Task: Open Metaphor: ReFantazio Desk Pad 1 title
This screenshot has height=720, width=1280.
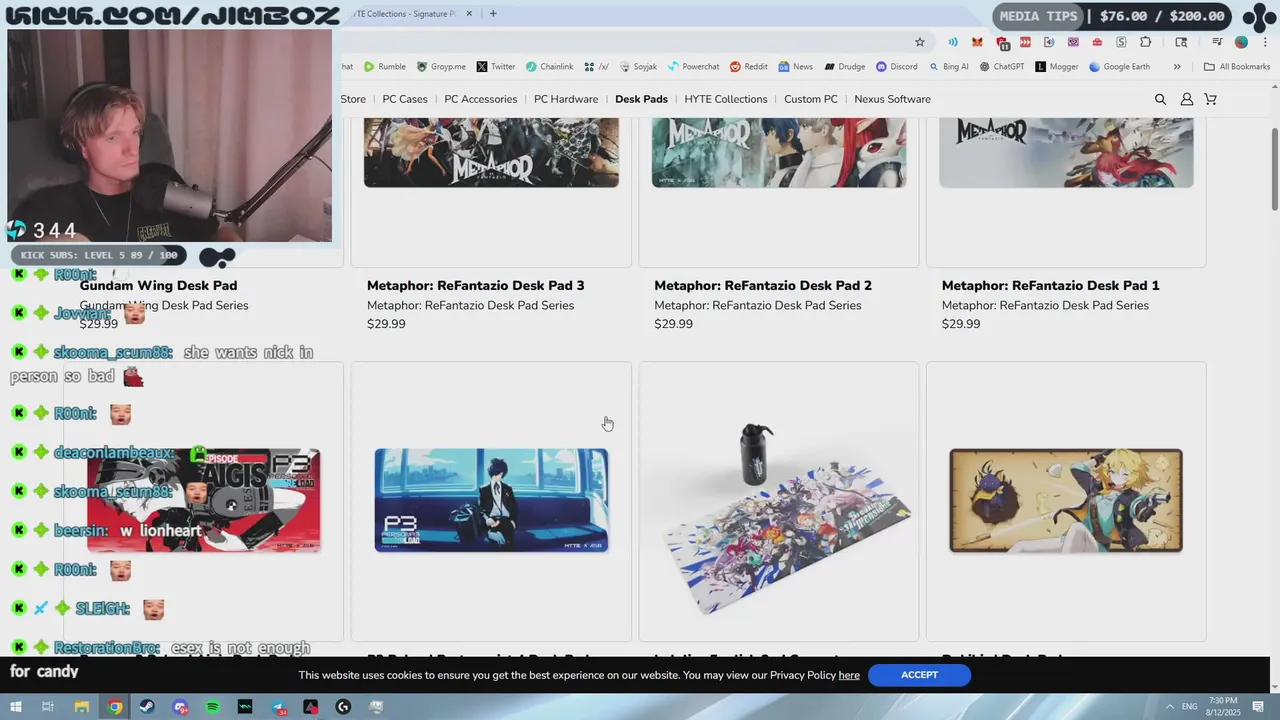Action: pos(1050,286)
